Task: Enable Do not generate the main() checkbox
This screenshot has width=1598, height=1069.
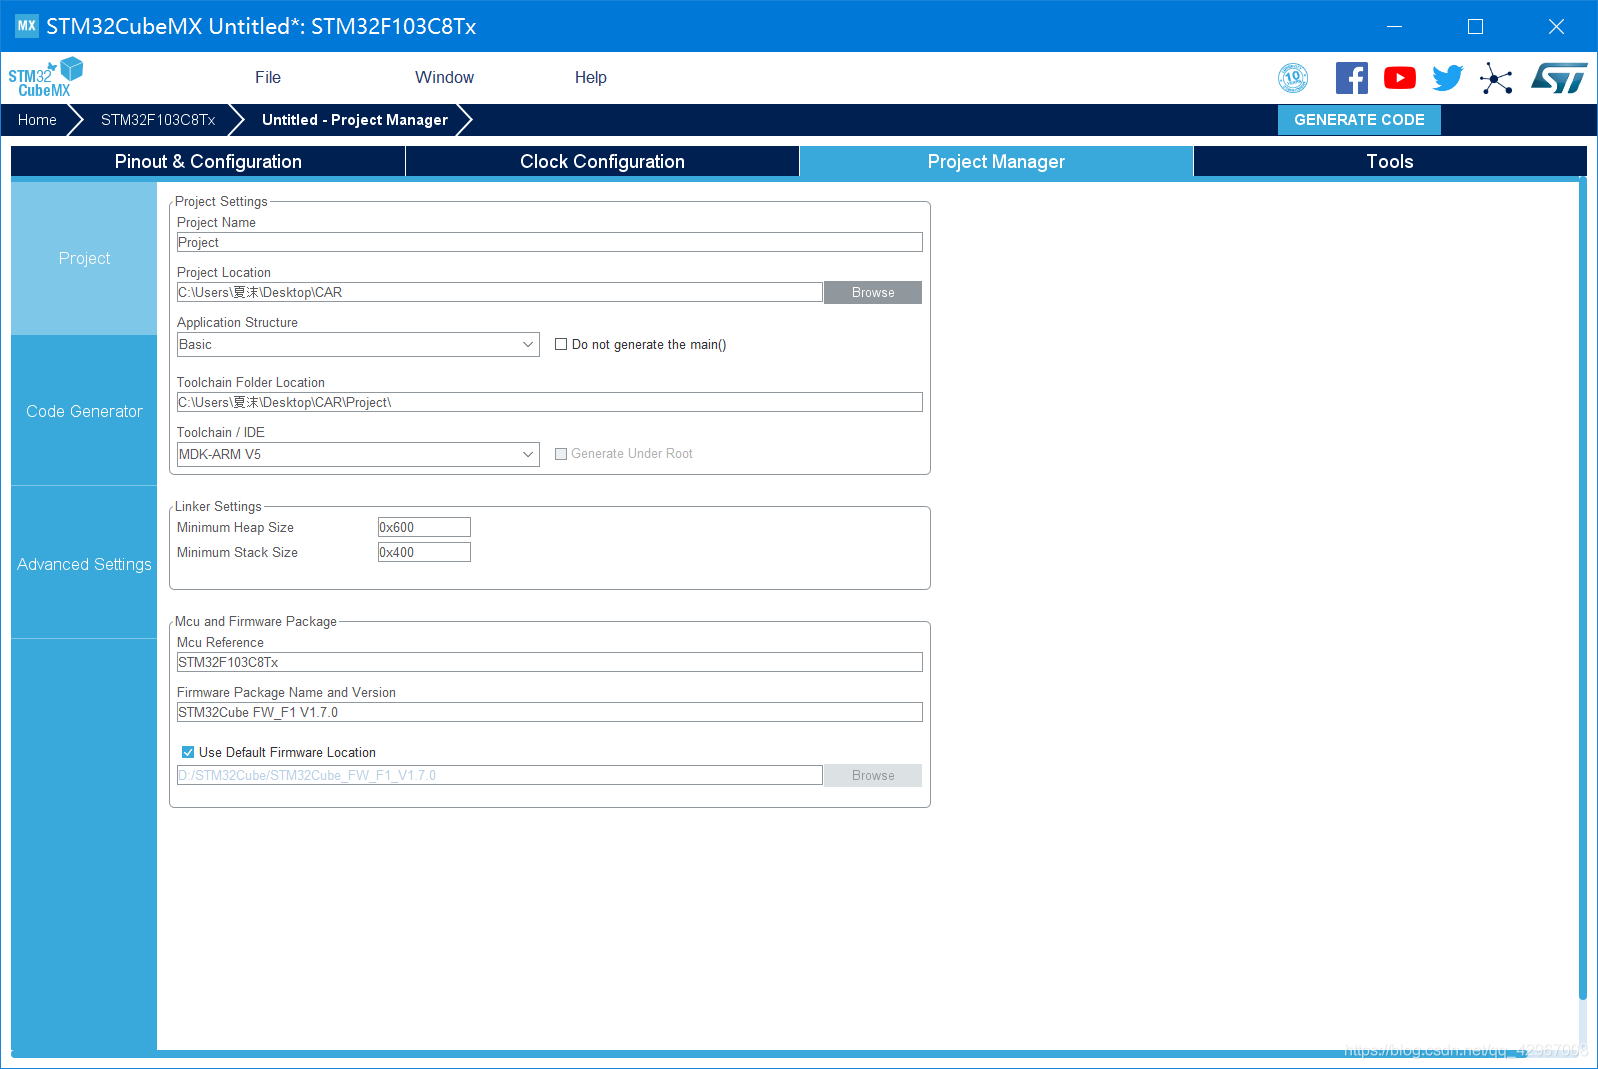Action: coord(561,344)
